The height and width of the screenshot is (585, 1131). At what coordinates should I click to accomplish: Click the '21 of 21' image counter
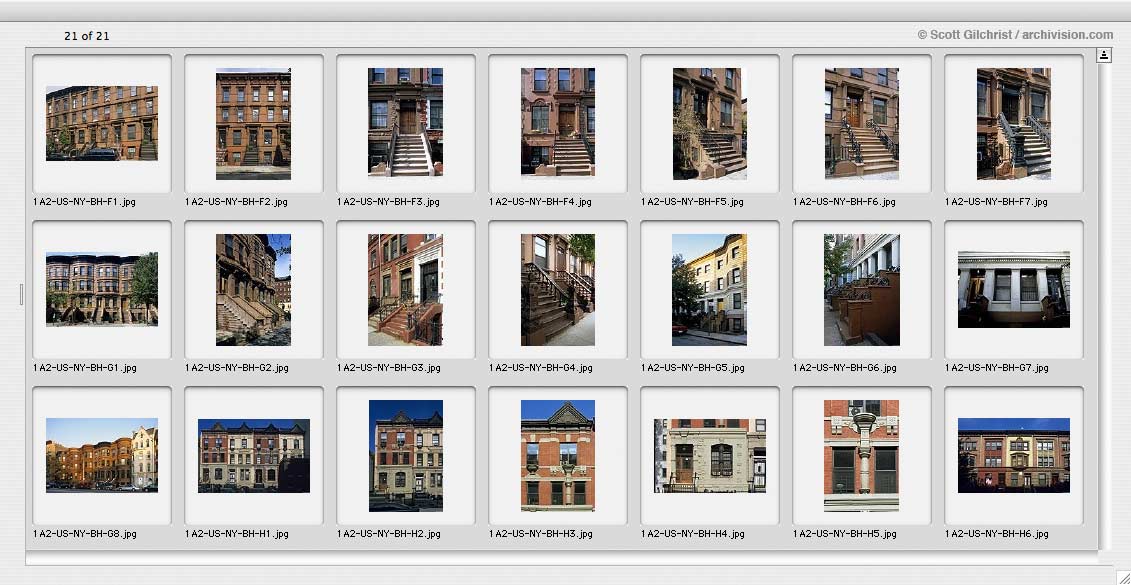[87, 35]
